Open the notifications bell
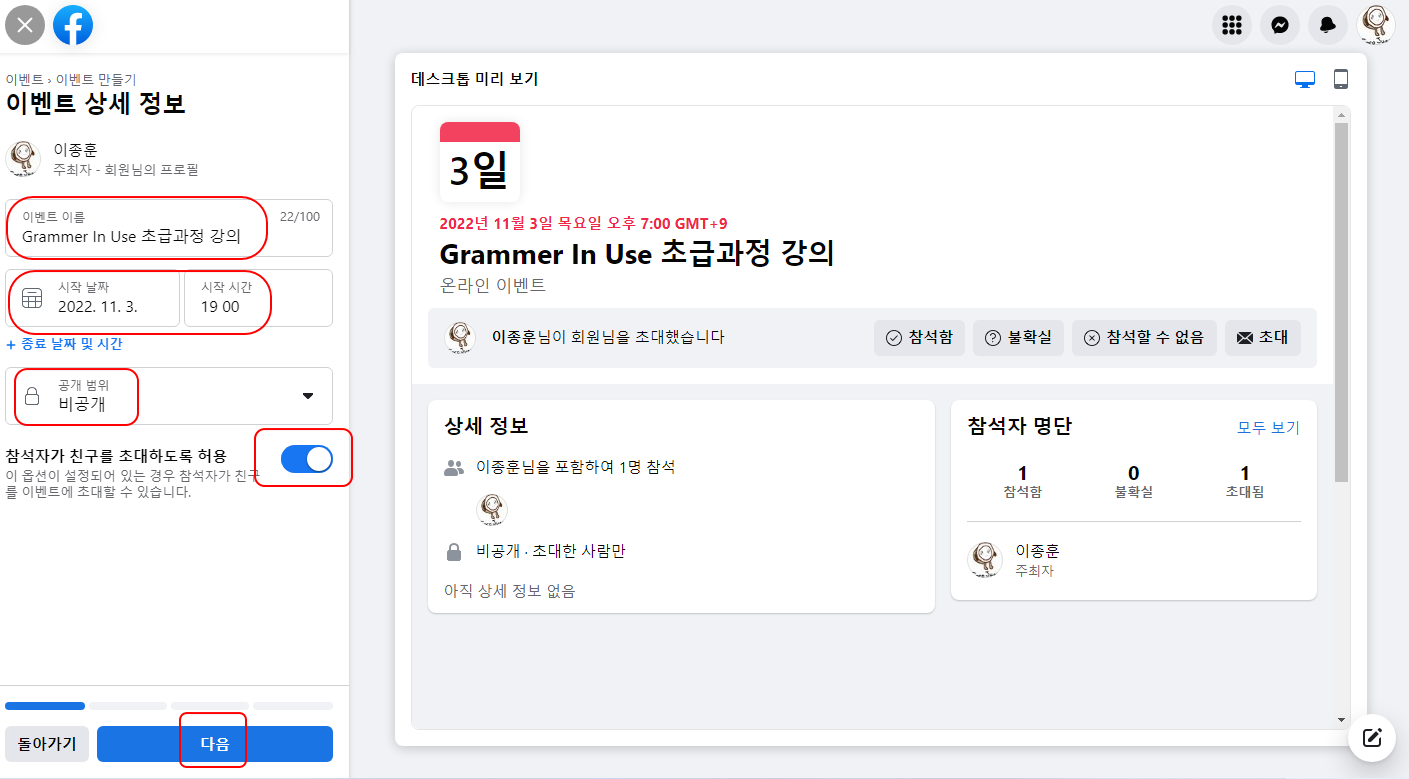The image size is (1409, 779). 1328,25
